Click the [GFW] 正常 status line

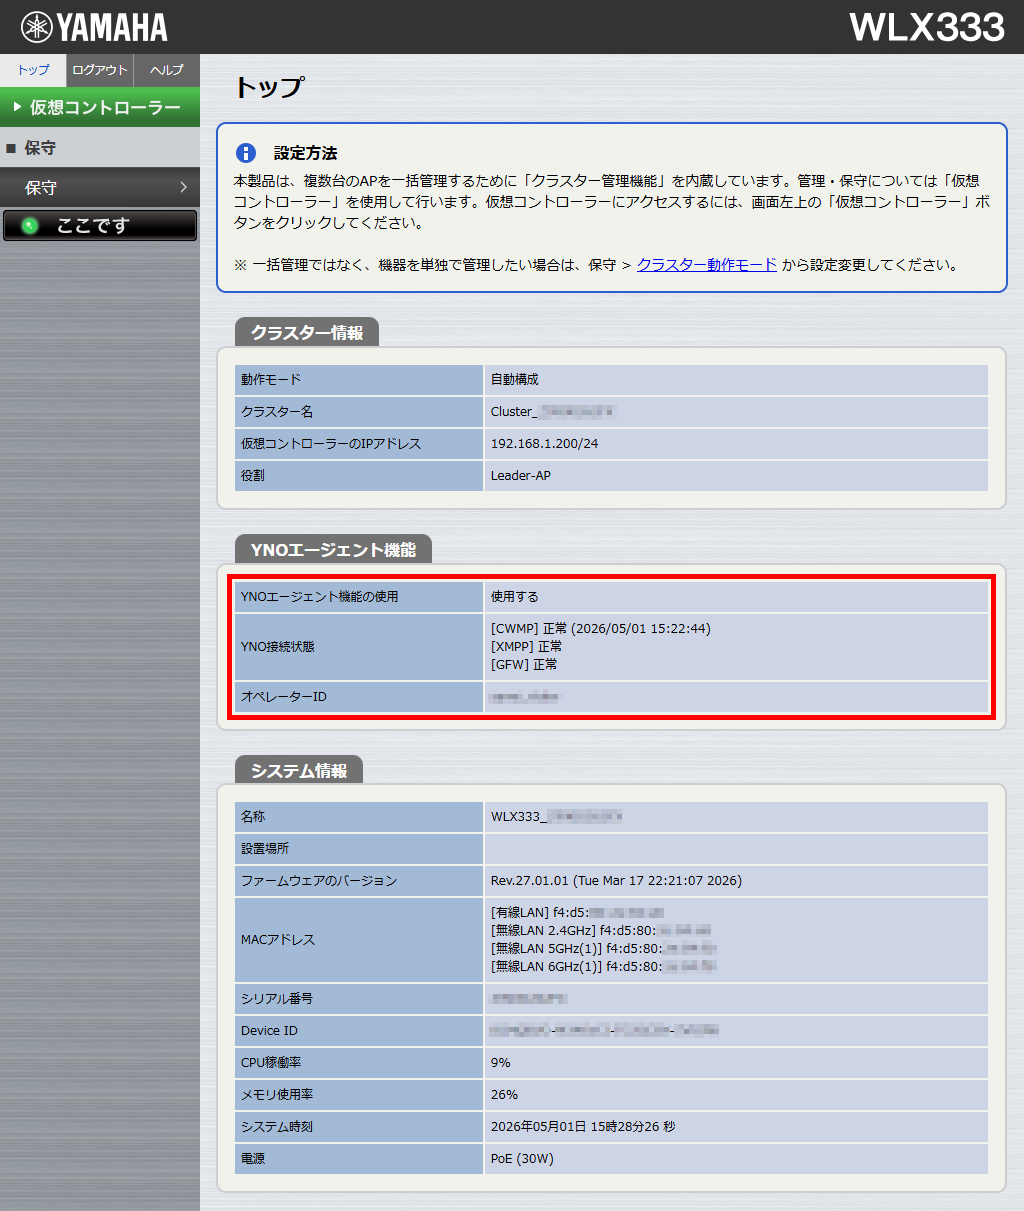pos(524,665)
